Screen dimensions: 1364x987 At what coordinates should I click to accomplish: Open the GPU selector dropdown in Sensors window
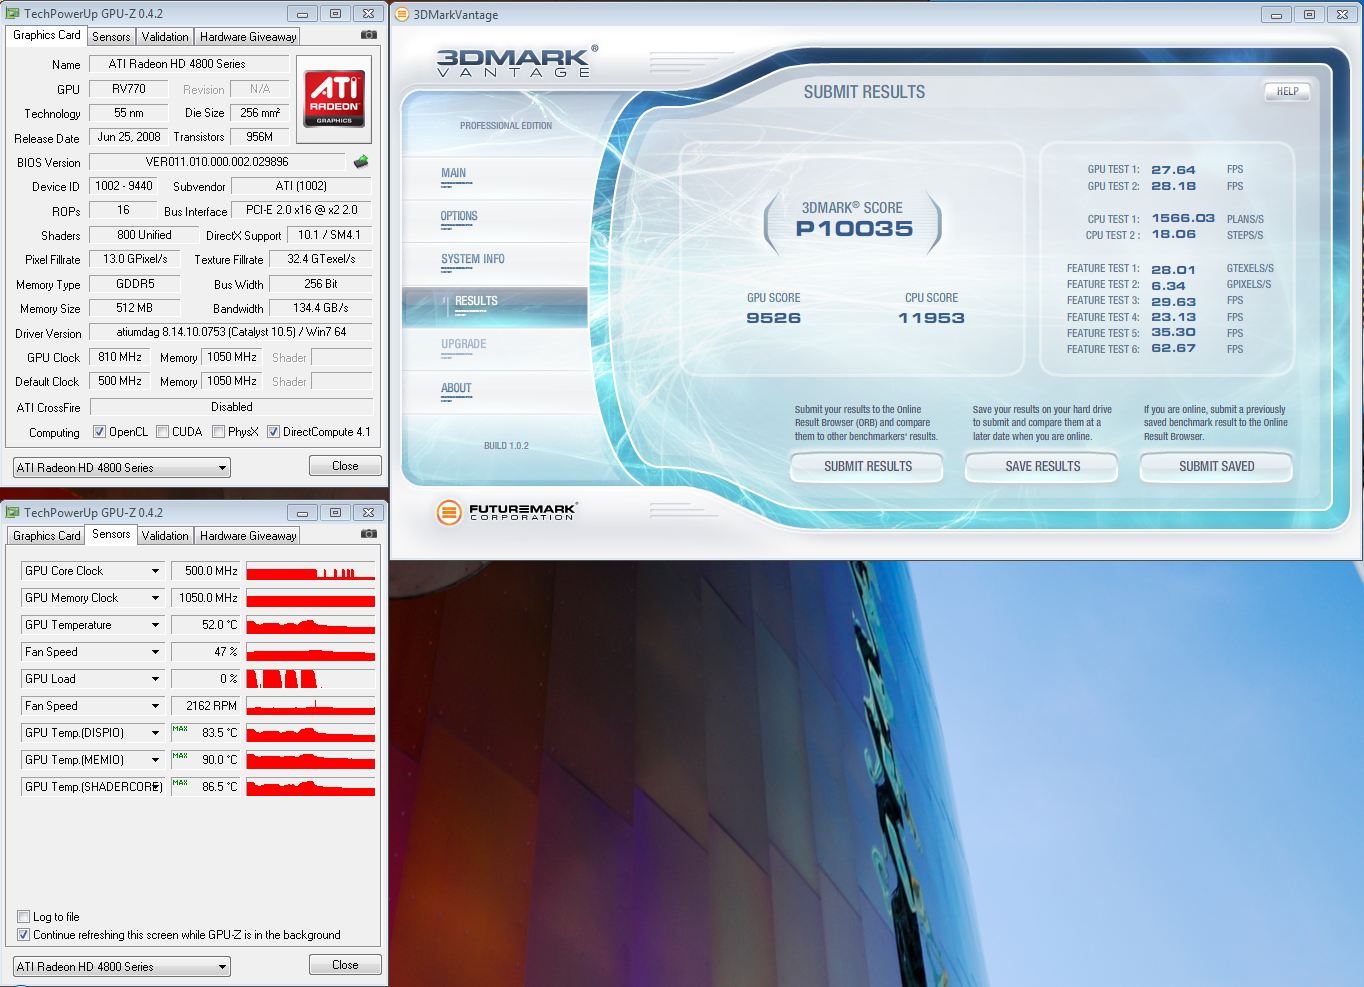121,967
